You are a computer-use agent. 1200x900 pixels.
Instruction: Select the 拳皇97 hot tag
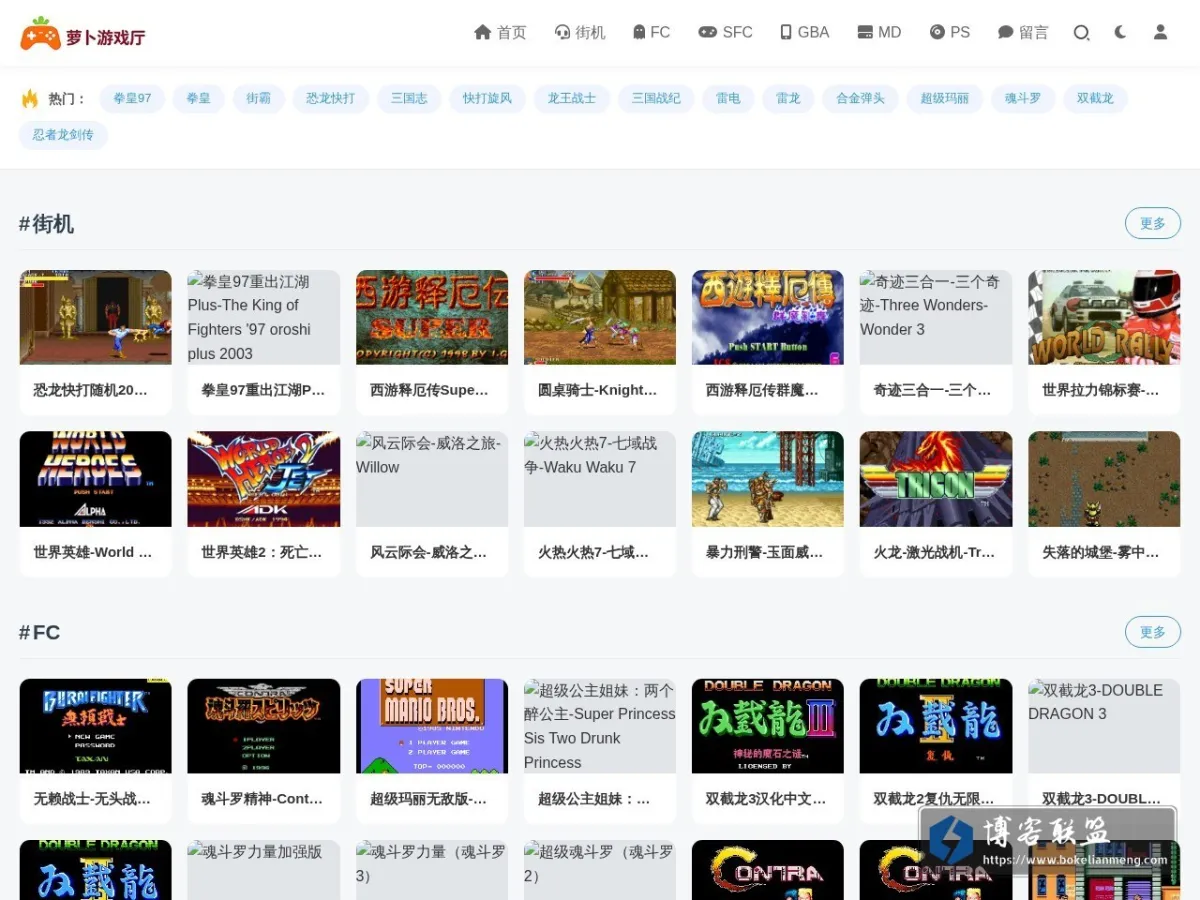(x=132, y=98)
